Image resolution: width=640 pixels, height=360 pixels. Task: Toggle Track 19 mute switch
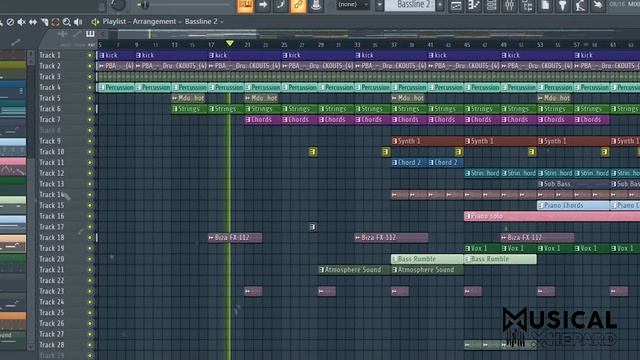[90, 249]
